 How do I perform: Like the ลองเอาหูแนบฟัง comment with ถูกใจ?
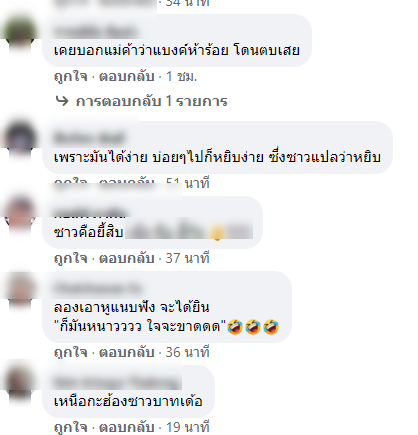click(71, 352)
